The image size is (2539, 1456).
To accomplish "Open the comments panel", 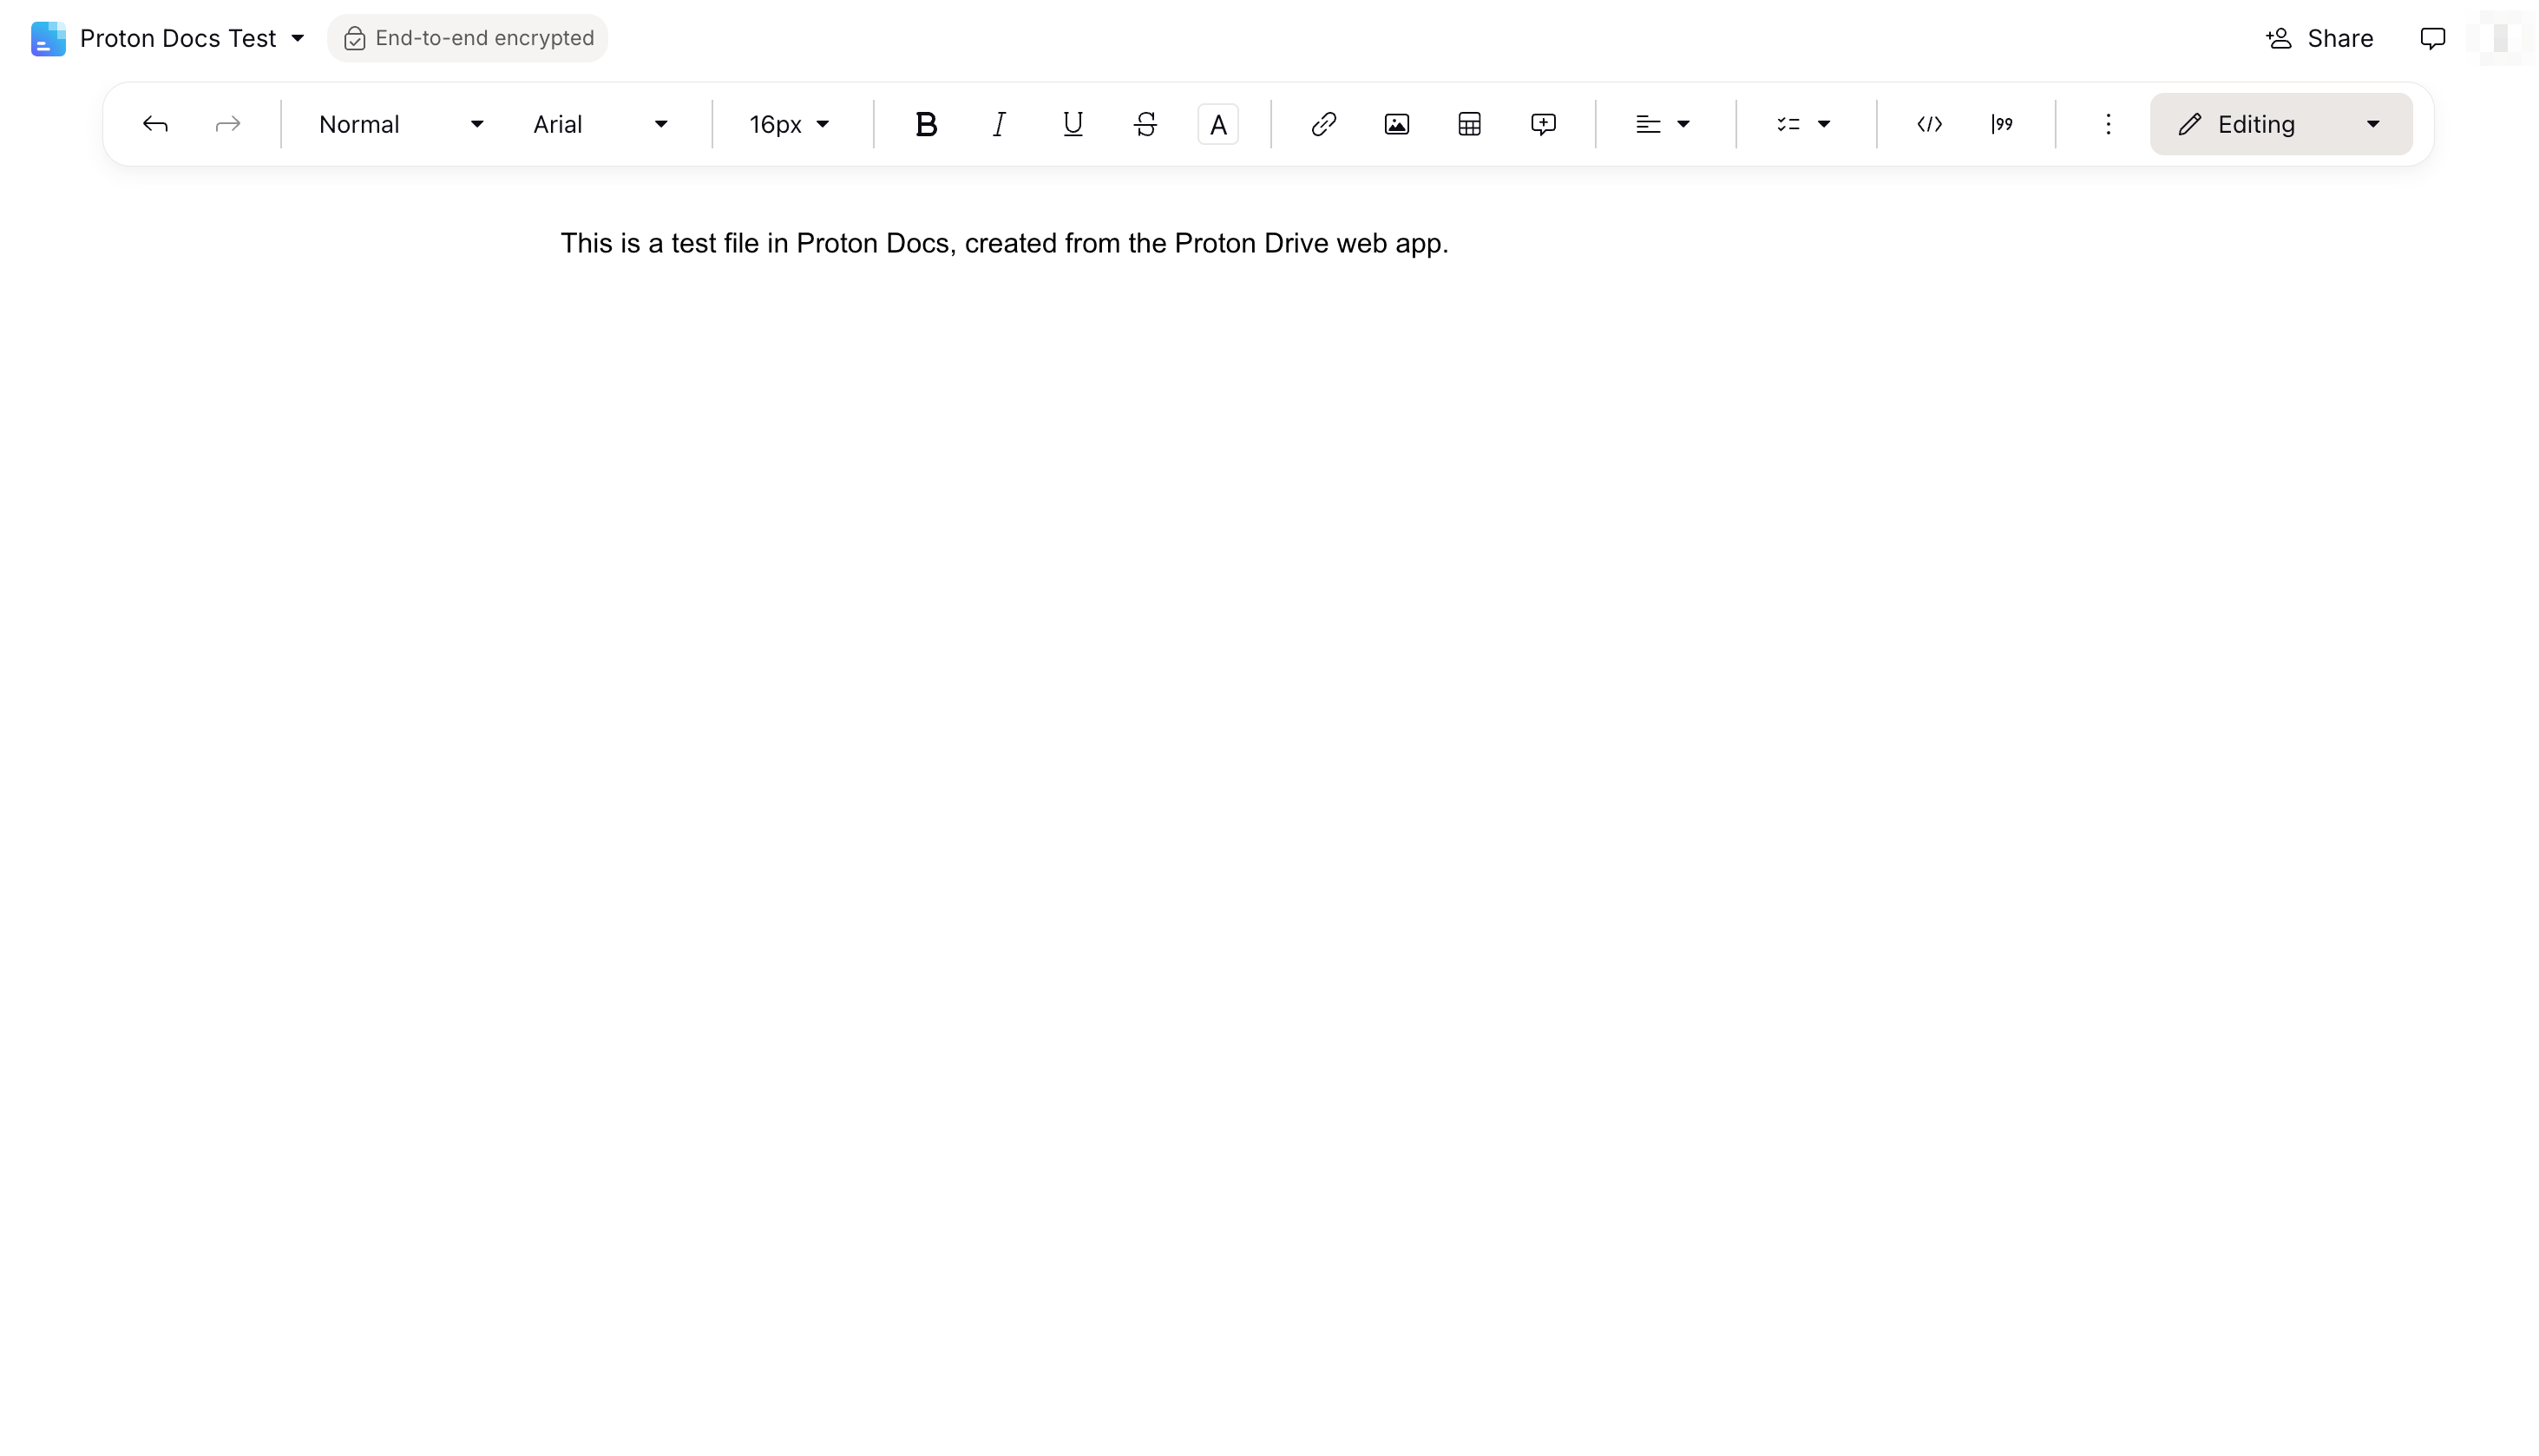I will click(x=2432, y=38).
